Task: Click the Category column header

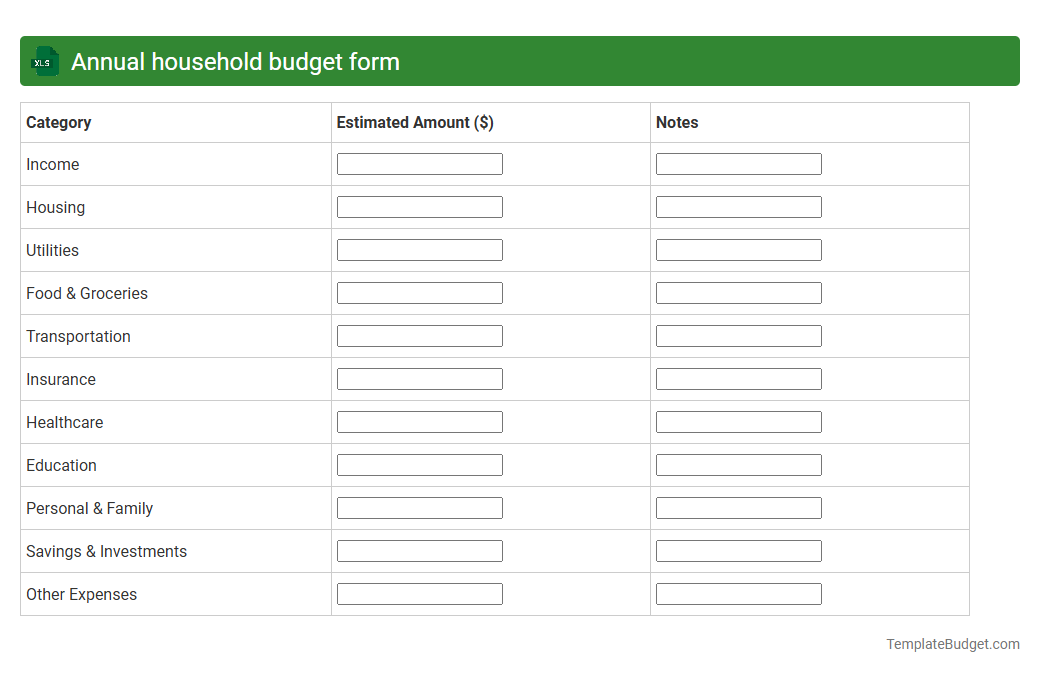Action: pyautogui.click(x=59, y=122)
